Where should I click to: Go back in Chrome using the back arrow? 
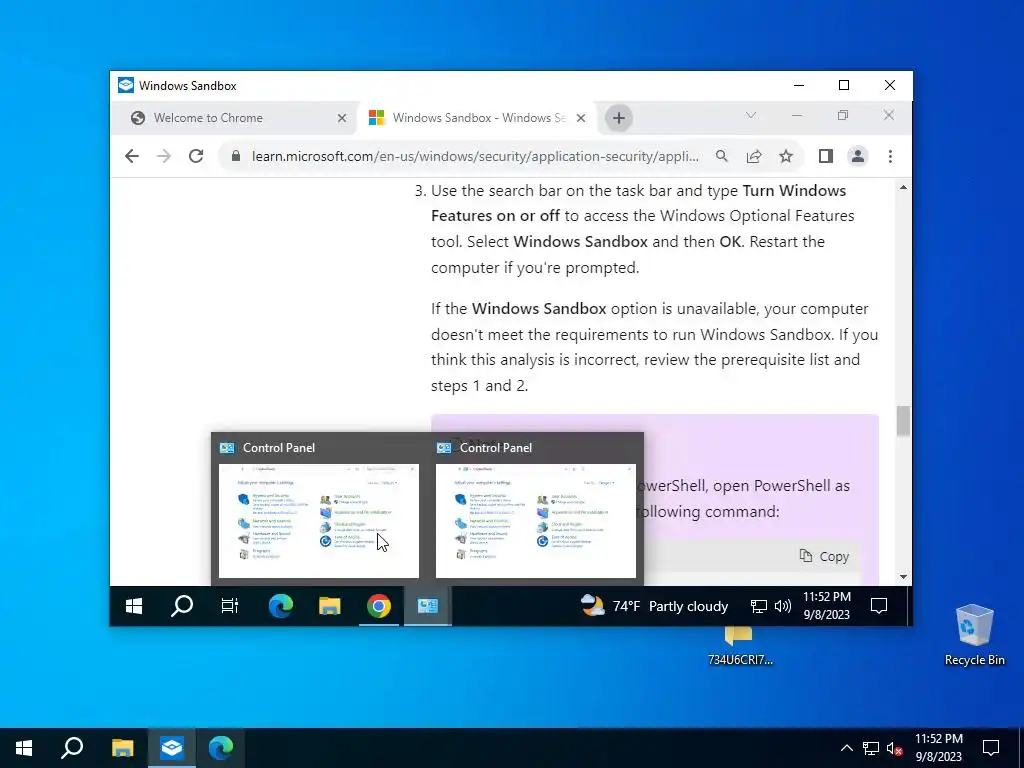tap(132, 156)
